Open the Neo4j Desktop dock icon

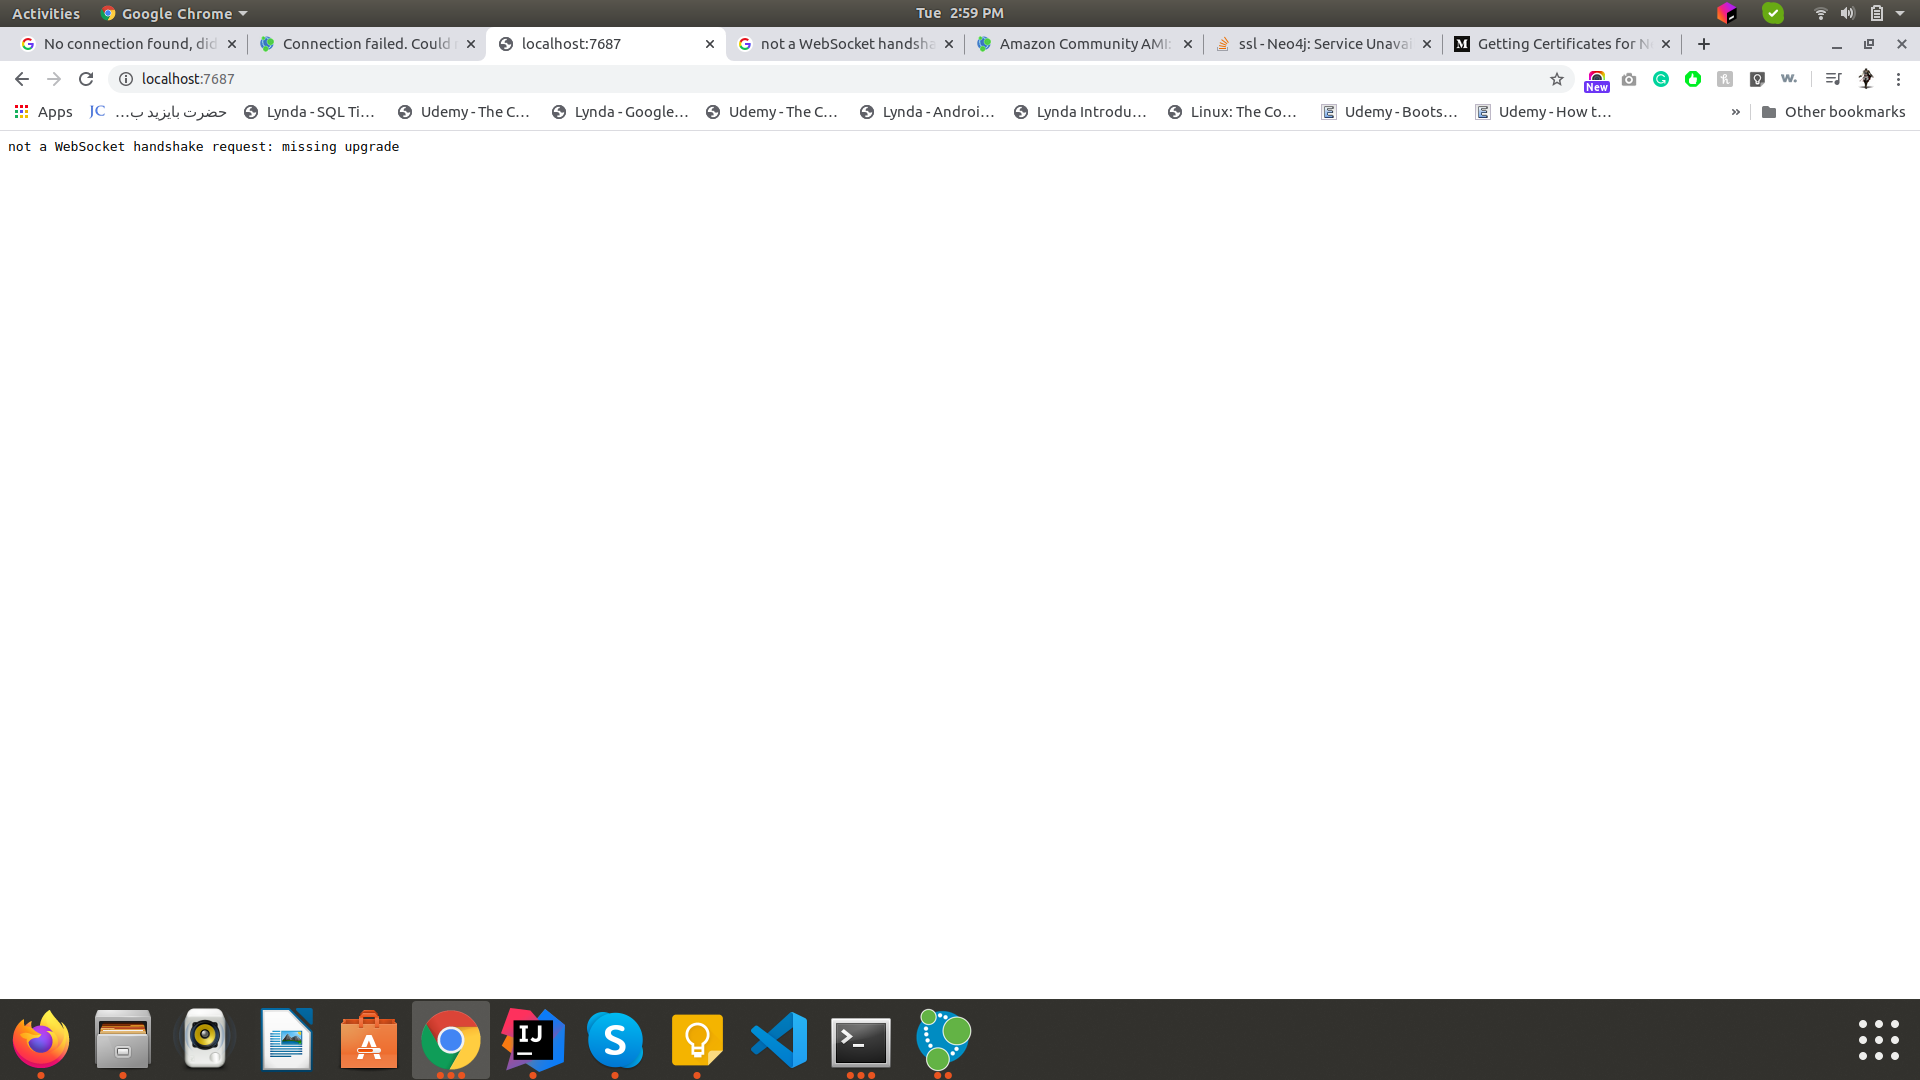click(x=943, y=1040)
